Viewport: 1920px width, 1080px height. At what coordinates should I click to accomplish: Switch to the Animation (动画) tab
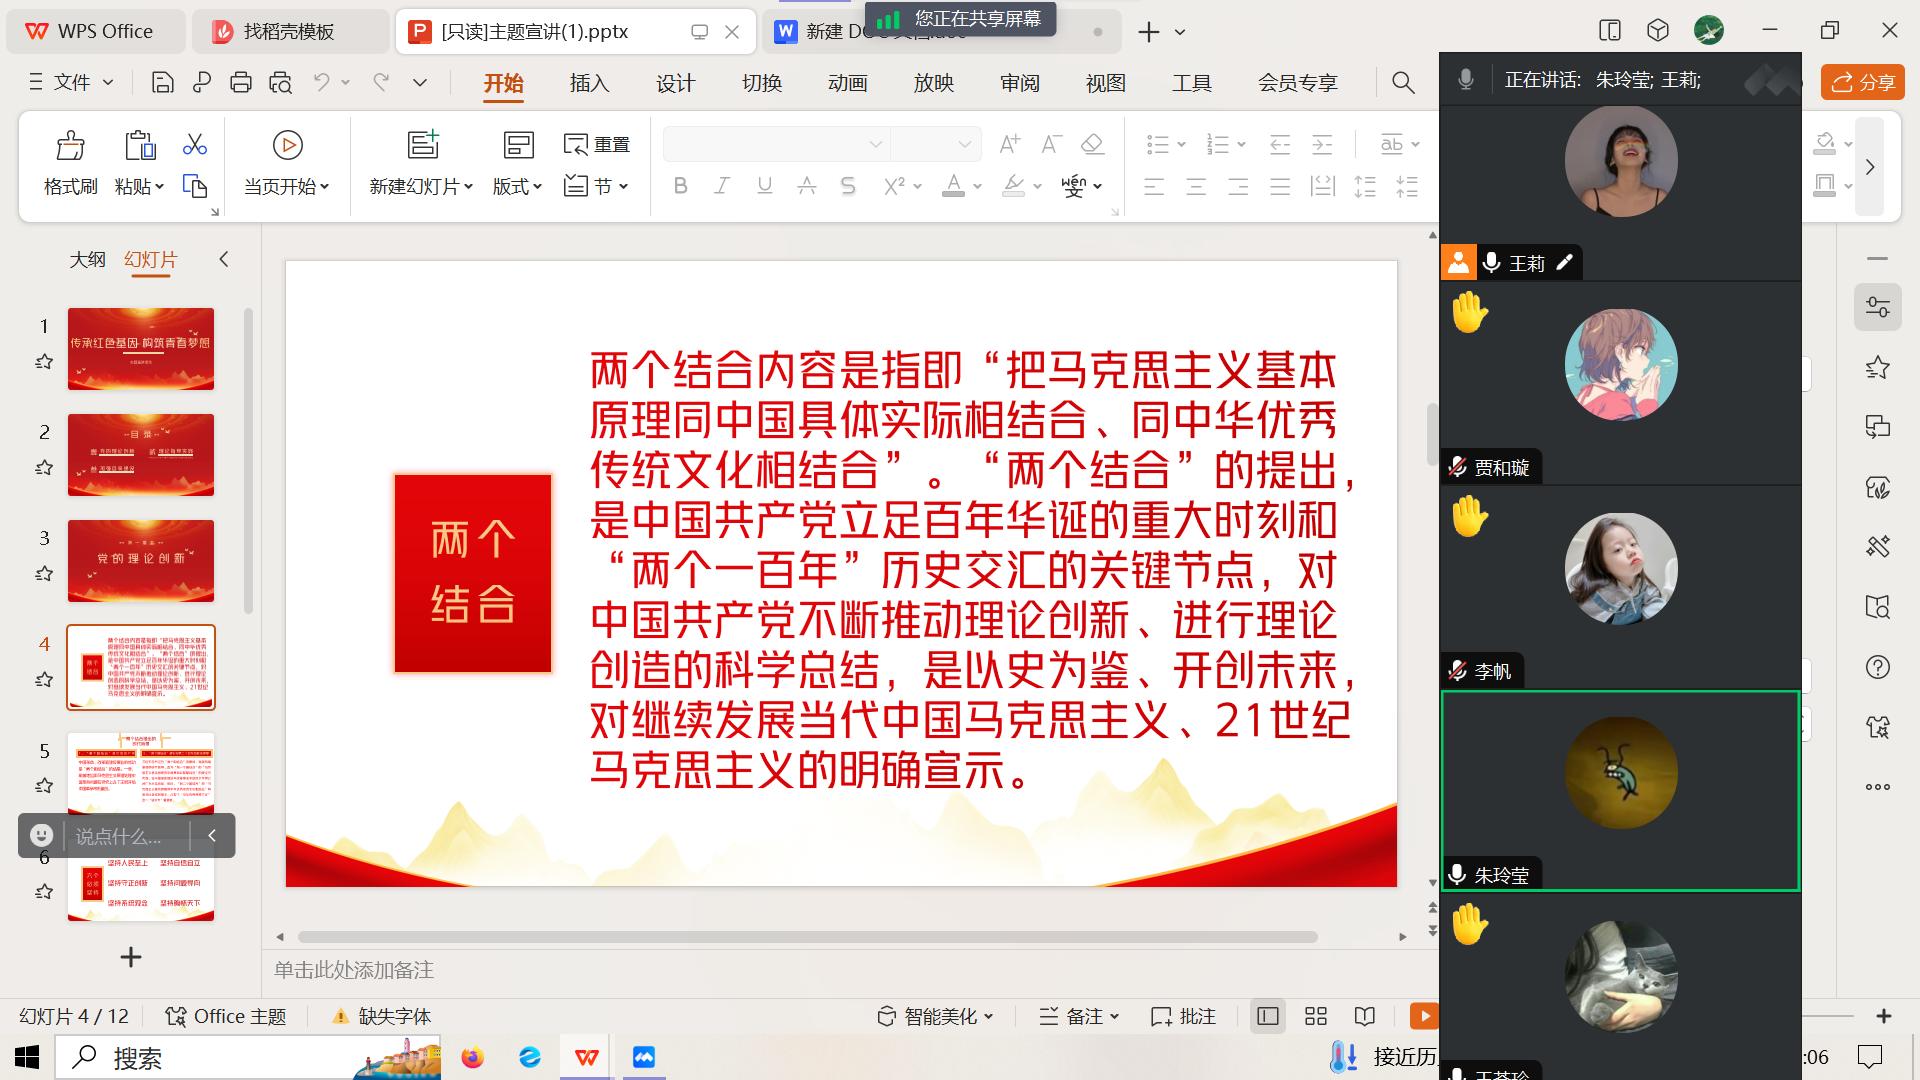click(x=847, y=83)
